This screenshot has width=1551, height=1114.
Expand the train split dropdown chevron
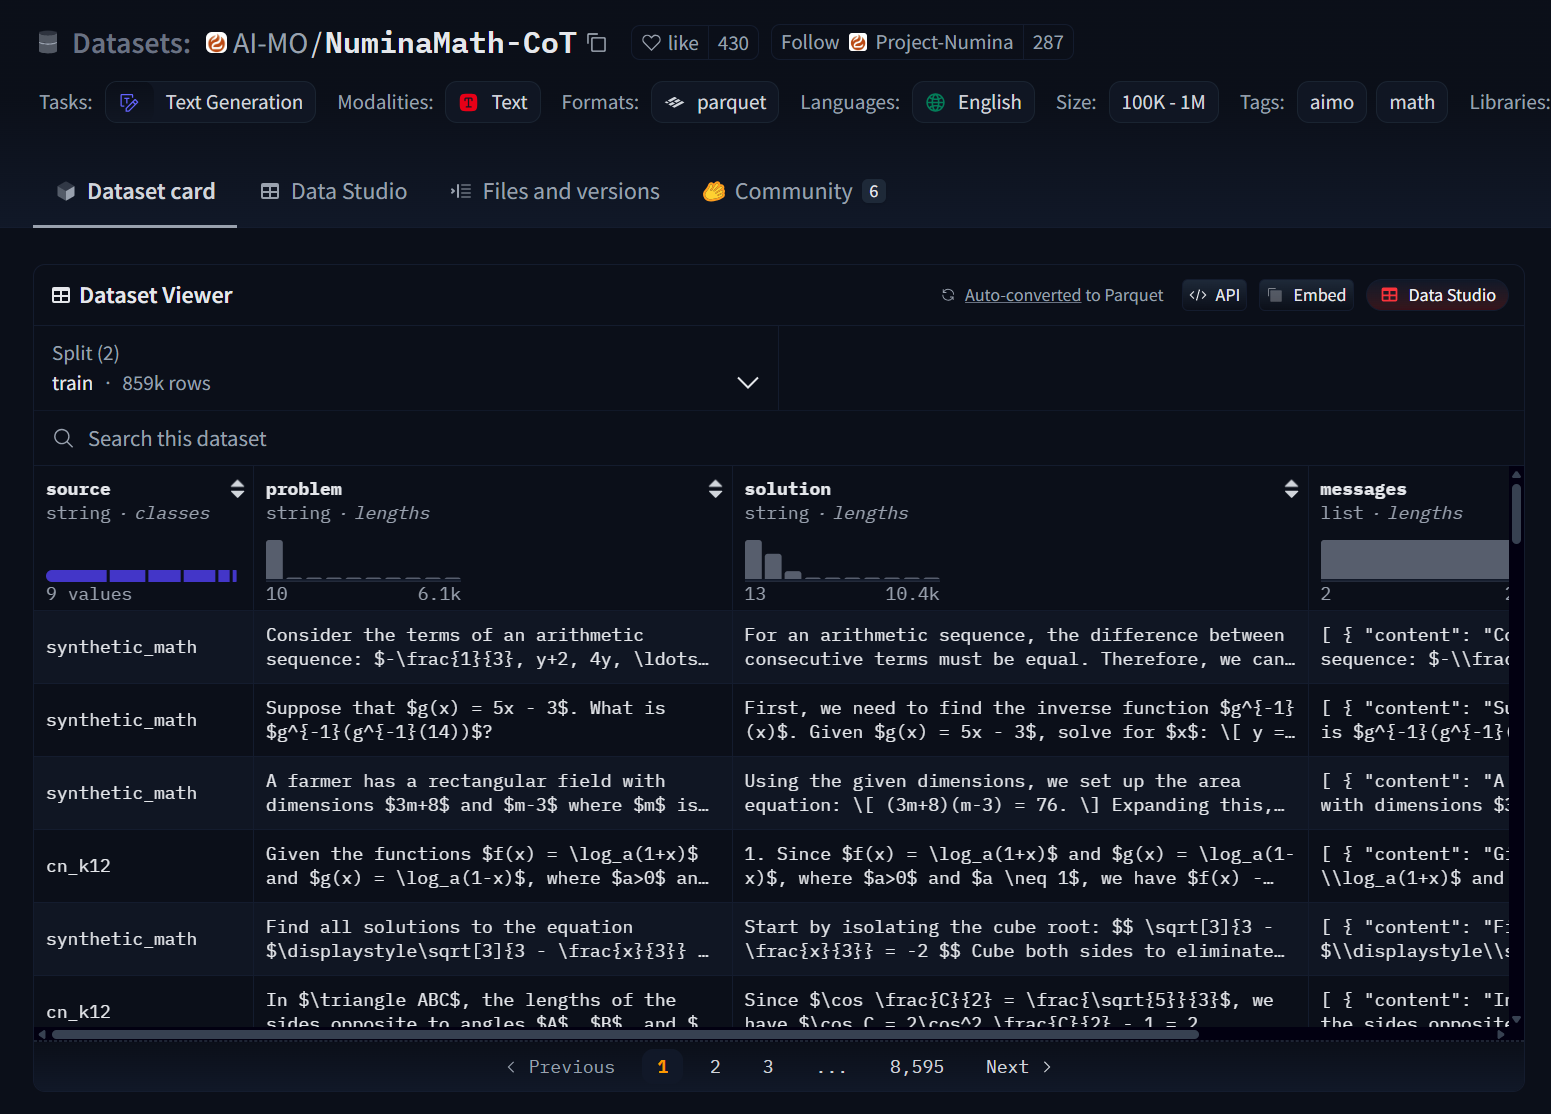747,383
